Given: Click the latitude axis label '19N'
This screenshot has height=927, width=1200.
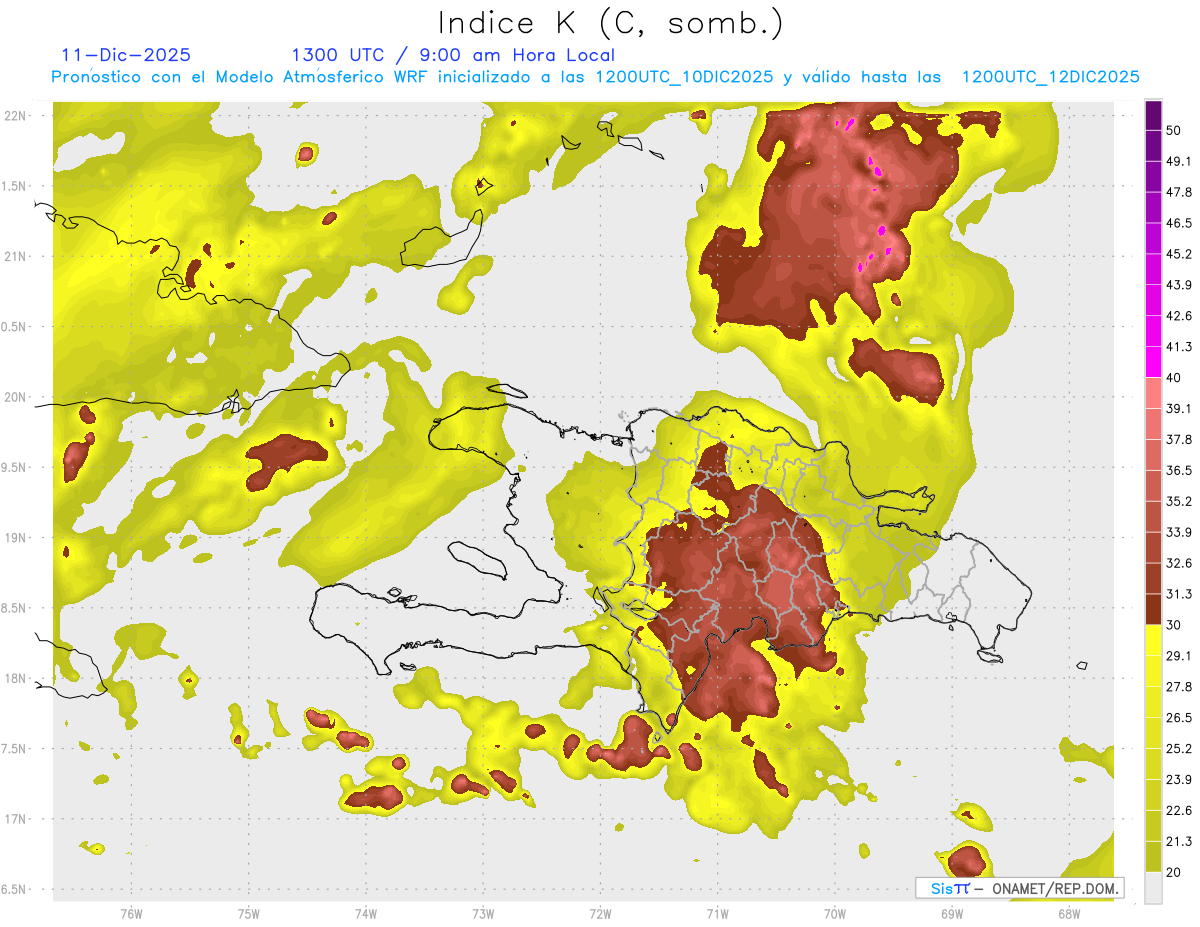Looking at the screenshot, I should [15, 537].
